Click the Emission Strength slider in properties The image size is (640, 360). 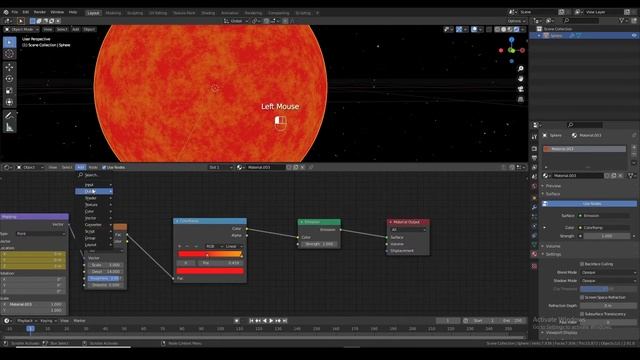coord(607,236)
